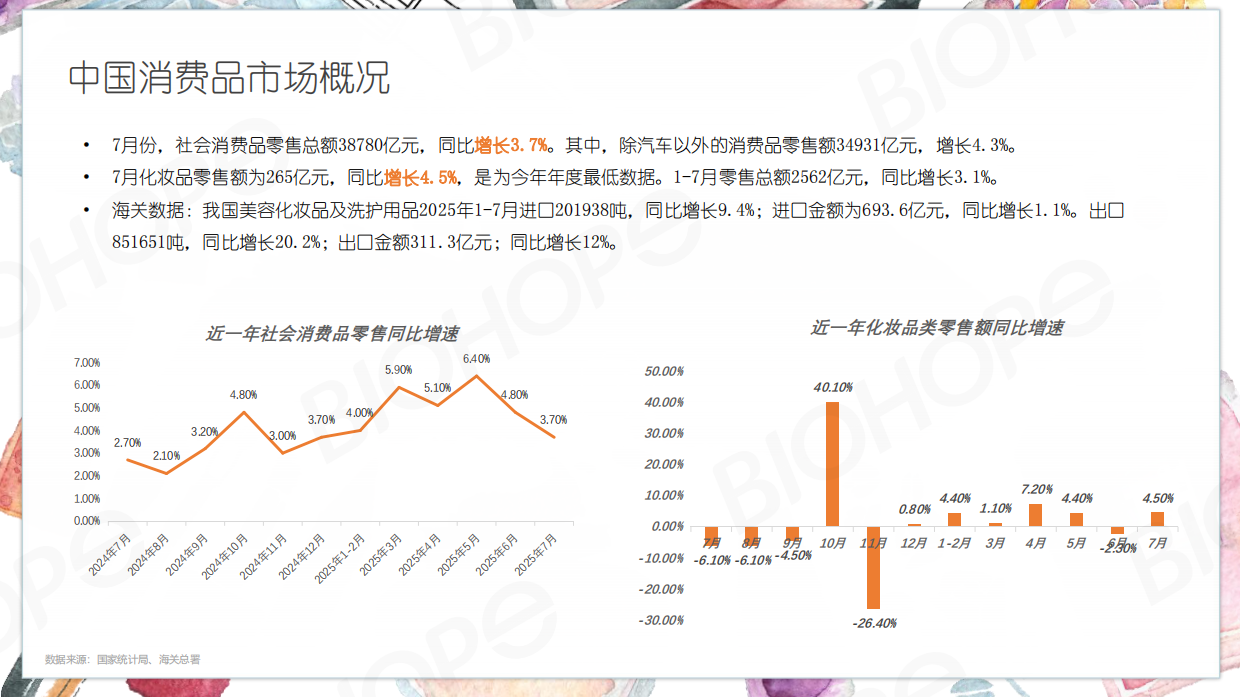Click x-axis label 2024年10月
This screenshot has height=697, width=1240.
(x=225, y=556)
